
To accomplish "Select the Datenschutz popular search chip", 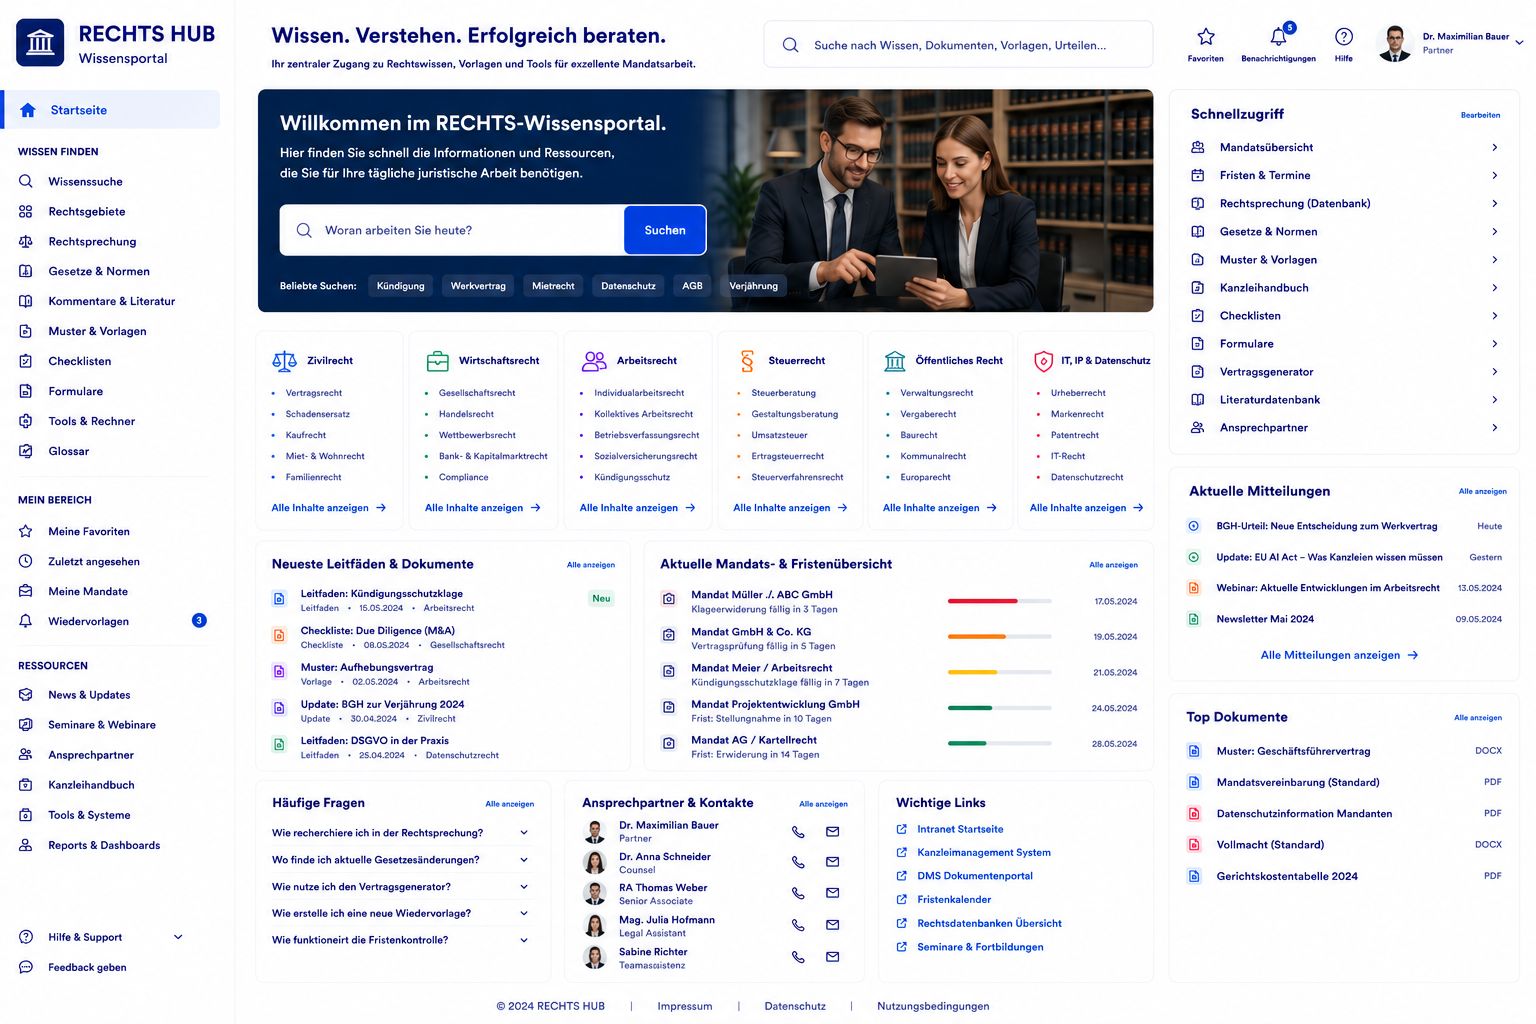I will (628, 286).
